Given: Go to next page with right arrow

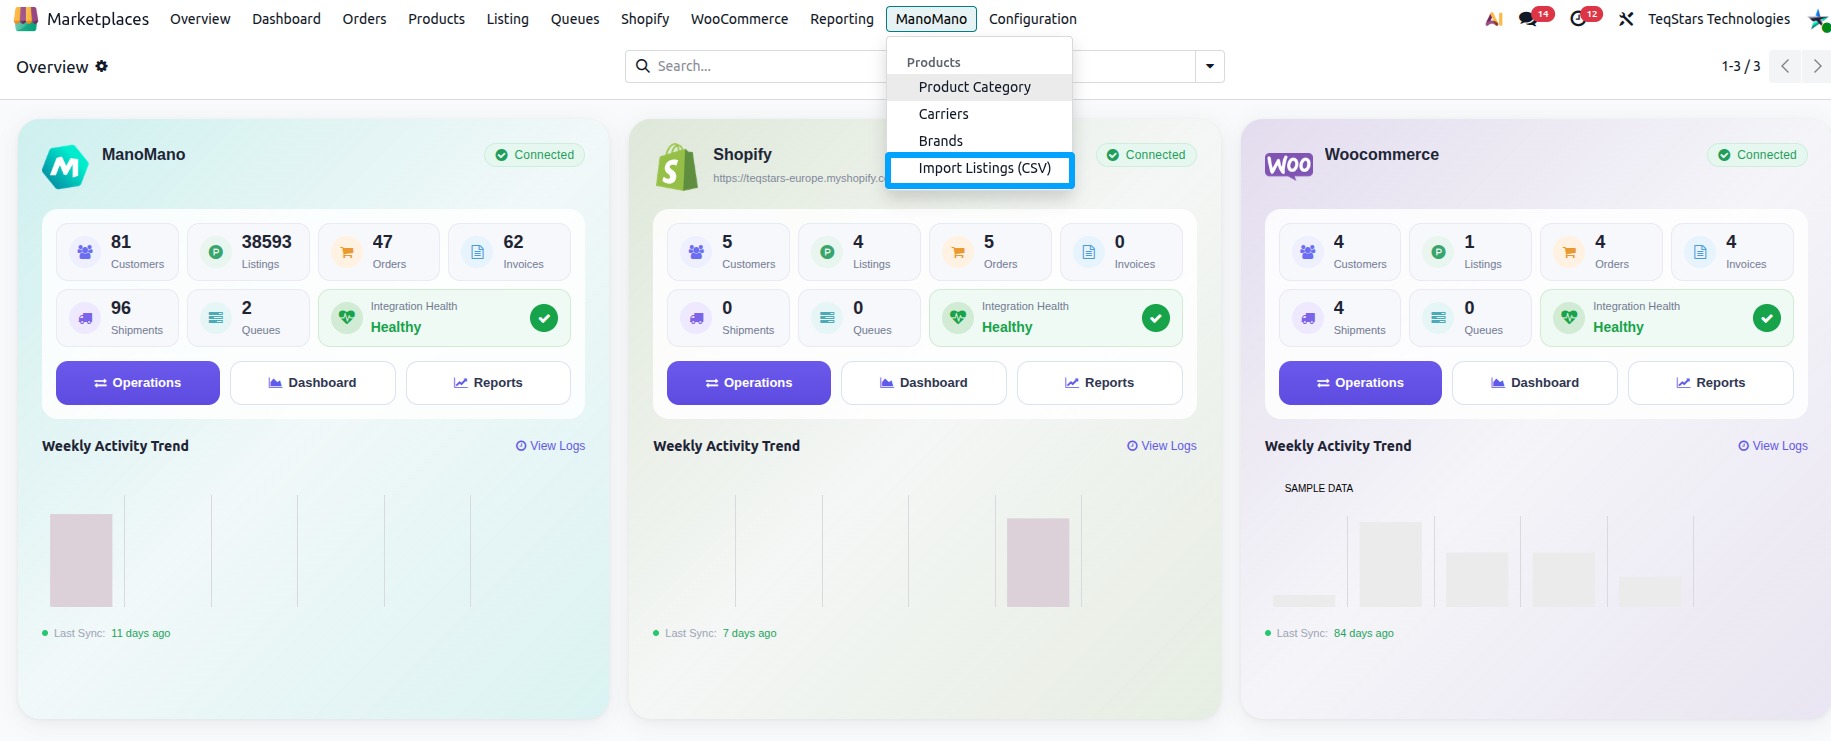Looking at the screenshot, I should coord(1816,66).
